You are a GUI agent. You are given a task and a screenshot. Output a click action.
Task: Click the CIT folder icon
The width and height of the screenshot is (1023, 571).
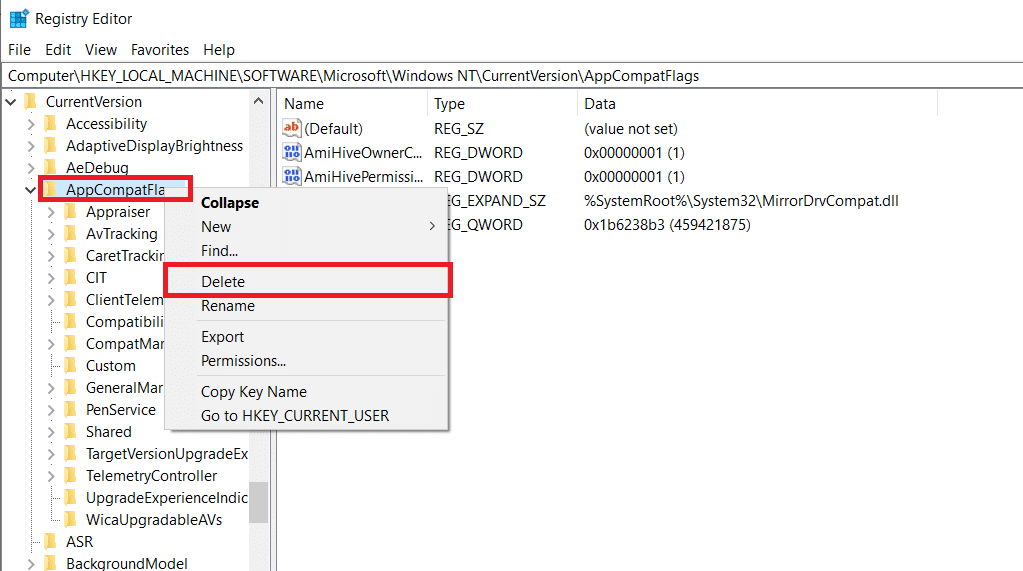(70, 277)
